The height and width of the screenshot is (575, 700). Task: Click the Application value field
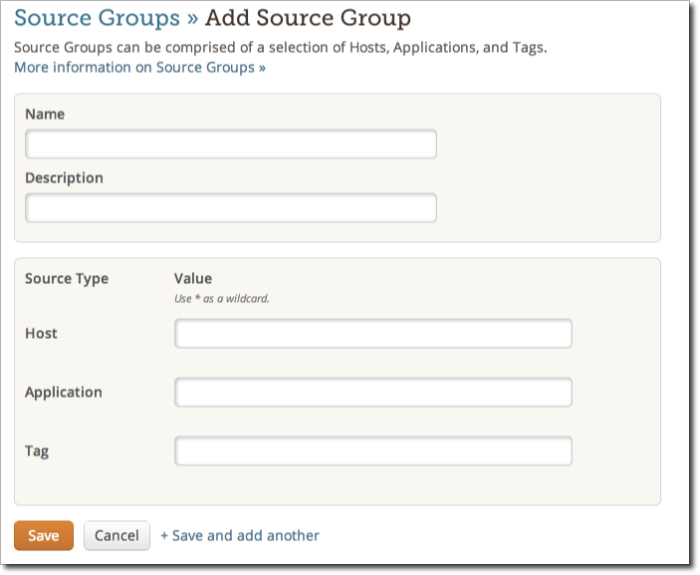373,392
